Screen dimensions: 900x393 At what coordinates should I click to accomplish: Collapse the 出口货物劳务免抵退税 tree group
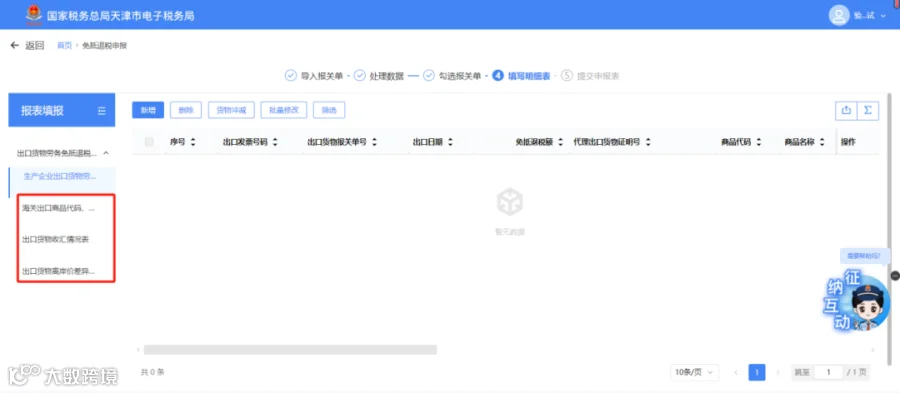point(106,153)
